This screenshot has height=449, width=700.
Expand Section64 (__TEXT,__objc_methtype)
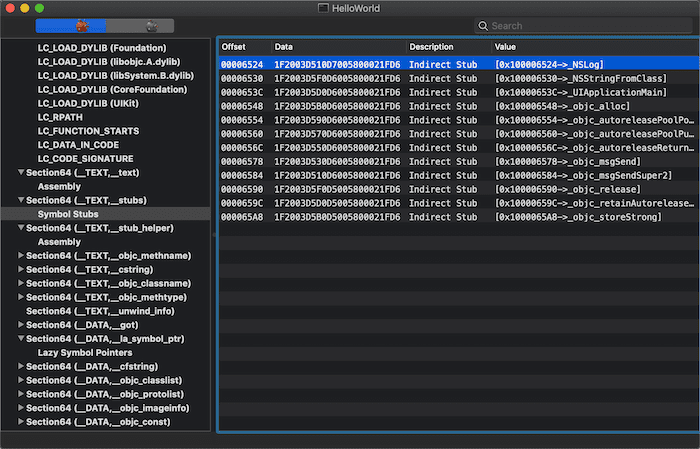coord(21,297)
